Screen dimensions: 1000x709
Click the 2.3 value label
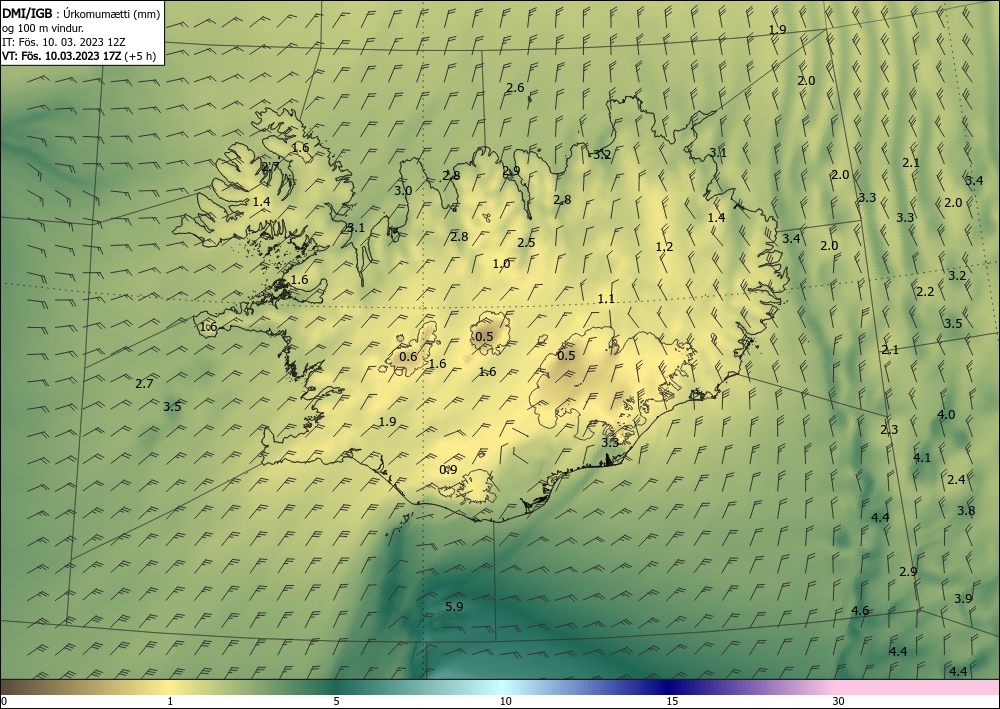coord(889,429)
